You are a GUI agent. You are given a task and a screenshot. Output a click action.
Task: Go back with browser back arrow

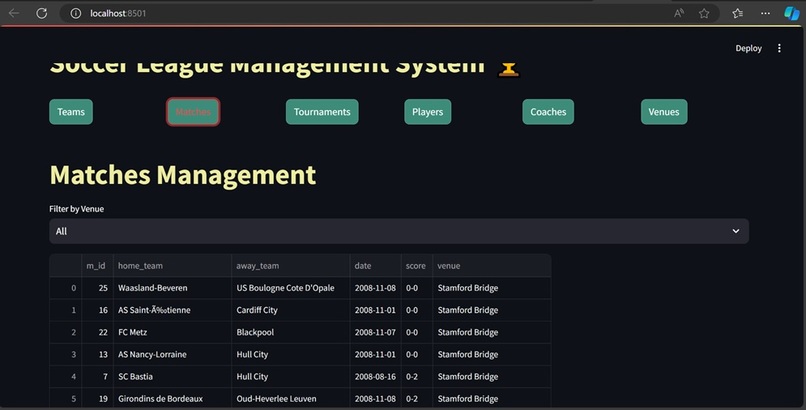click(14, 13)
